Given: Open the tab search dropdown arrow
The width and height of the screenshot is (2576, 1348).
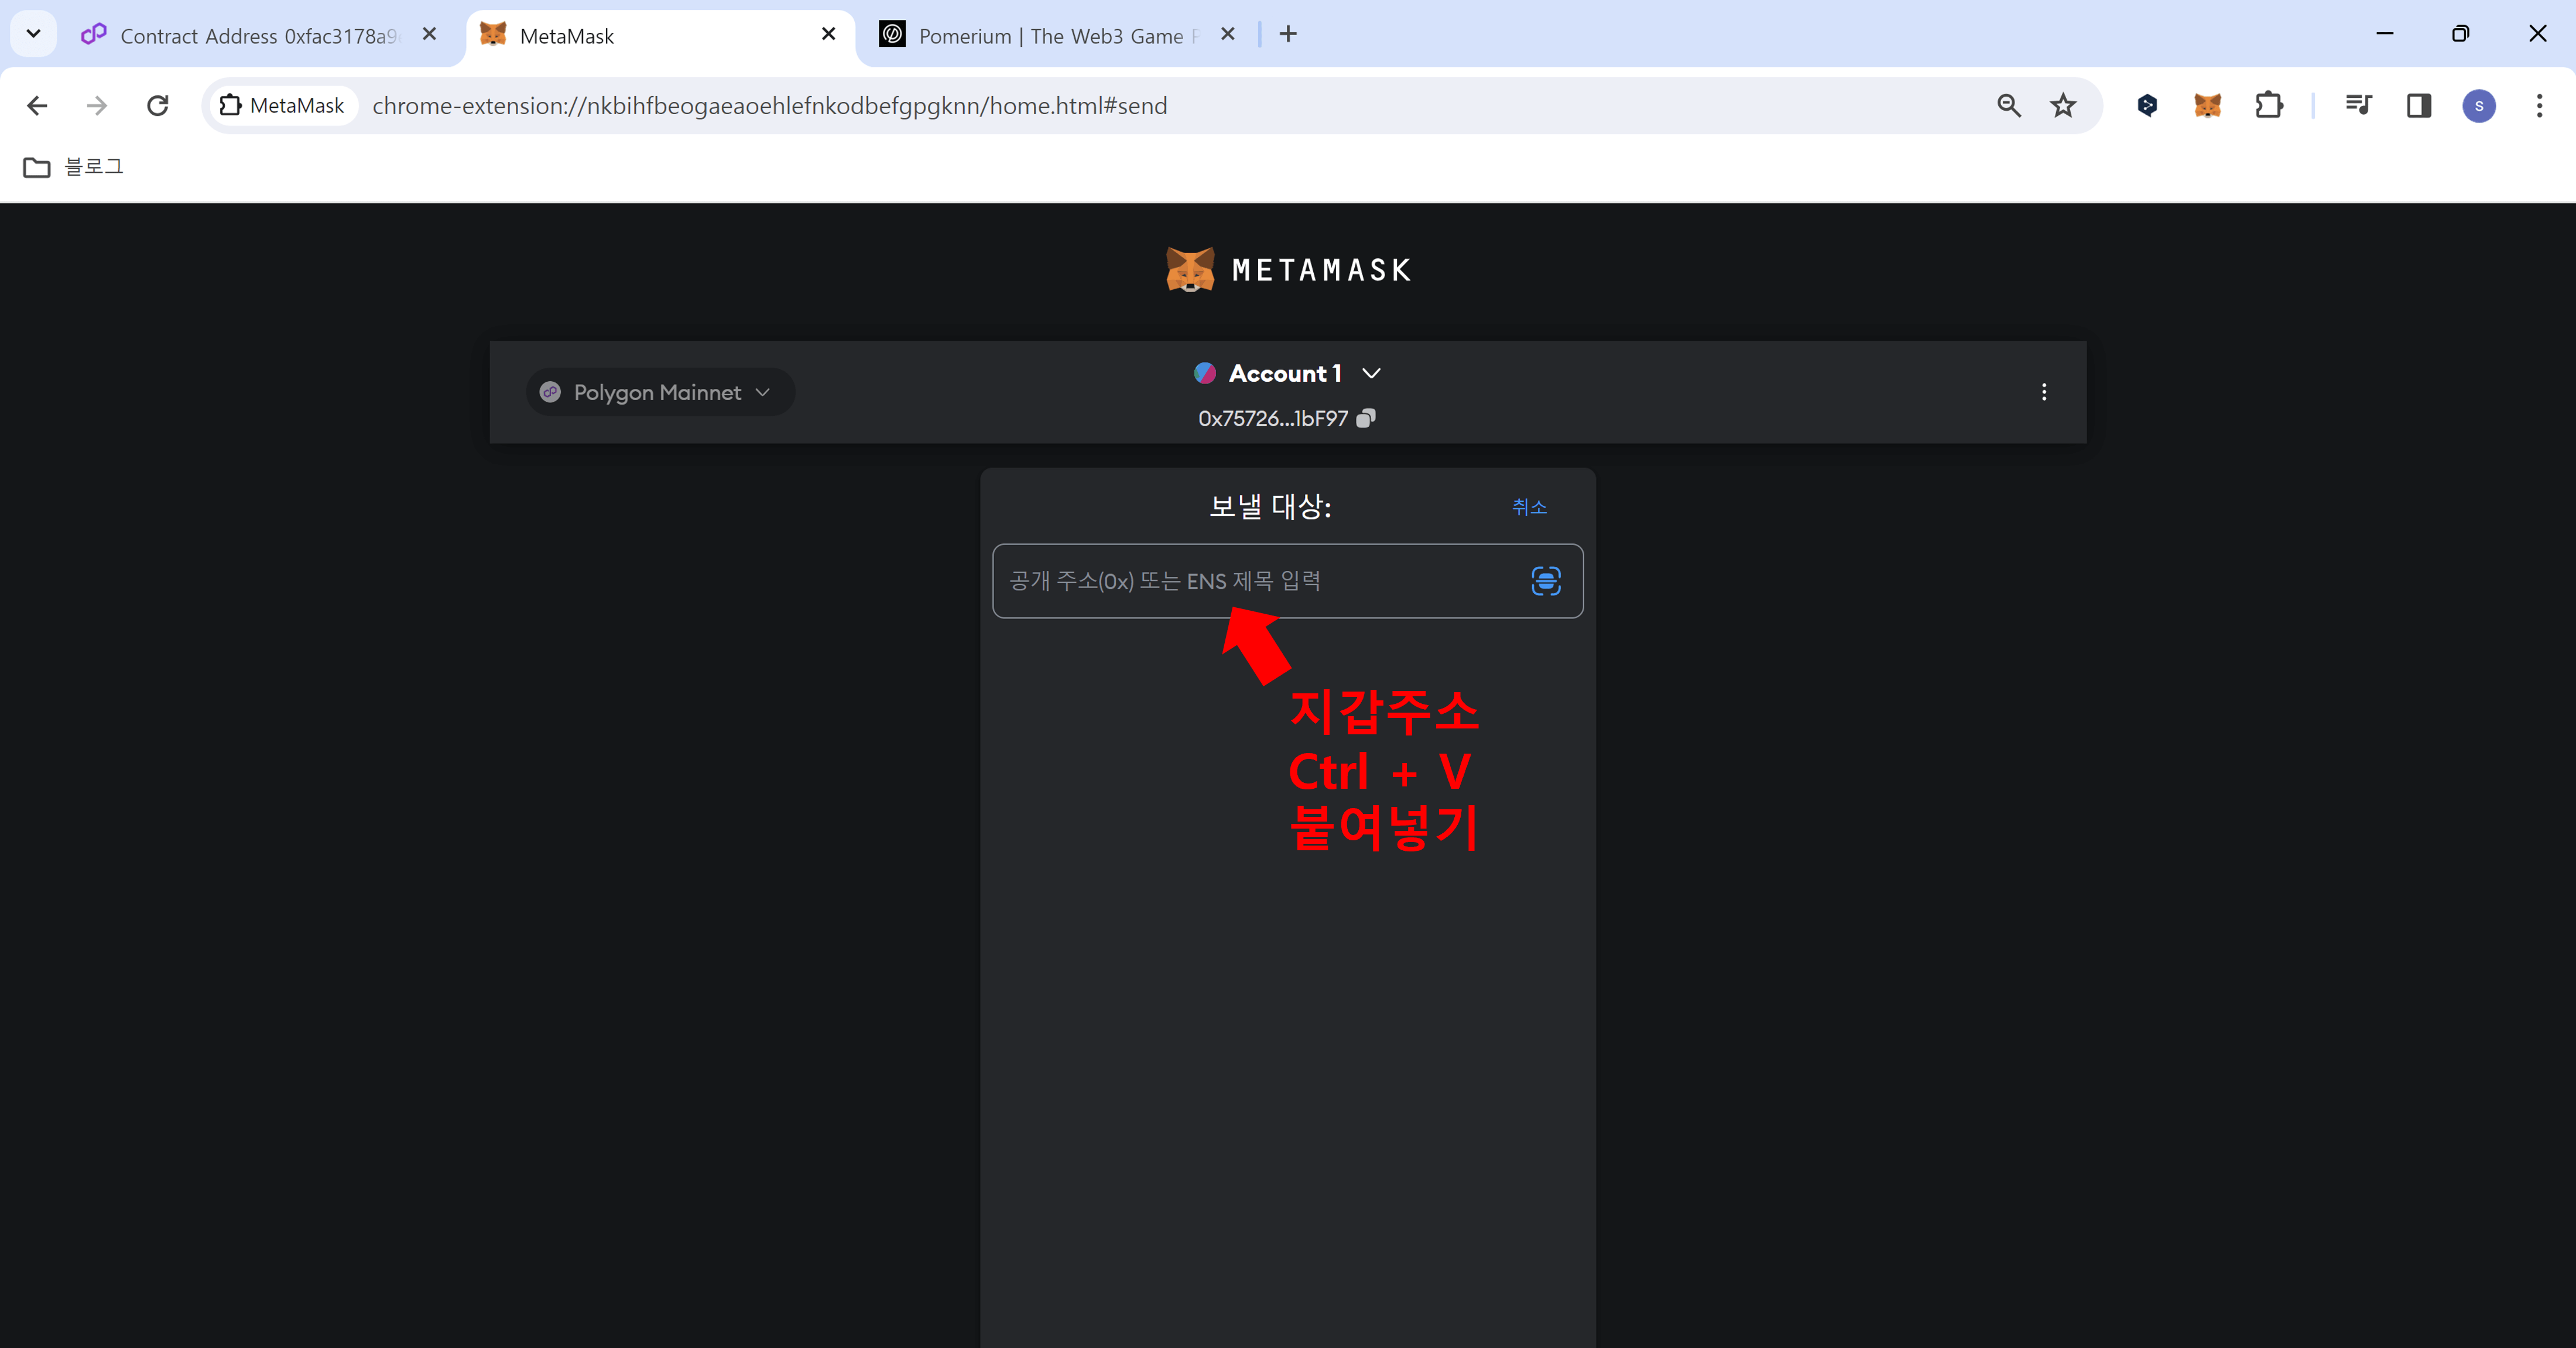Looking at the screenshot, I should coord(33,33).
